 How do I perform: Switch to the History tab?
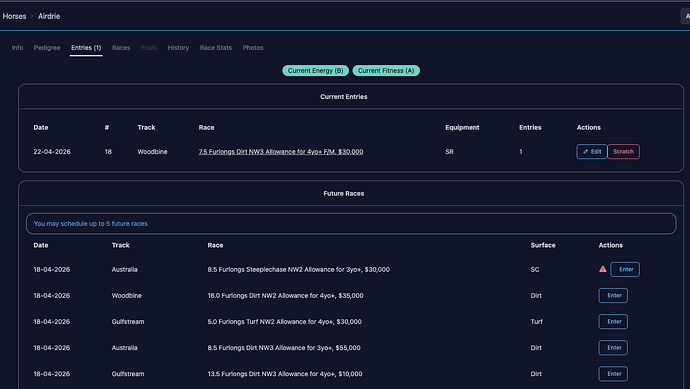(178, 48)
